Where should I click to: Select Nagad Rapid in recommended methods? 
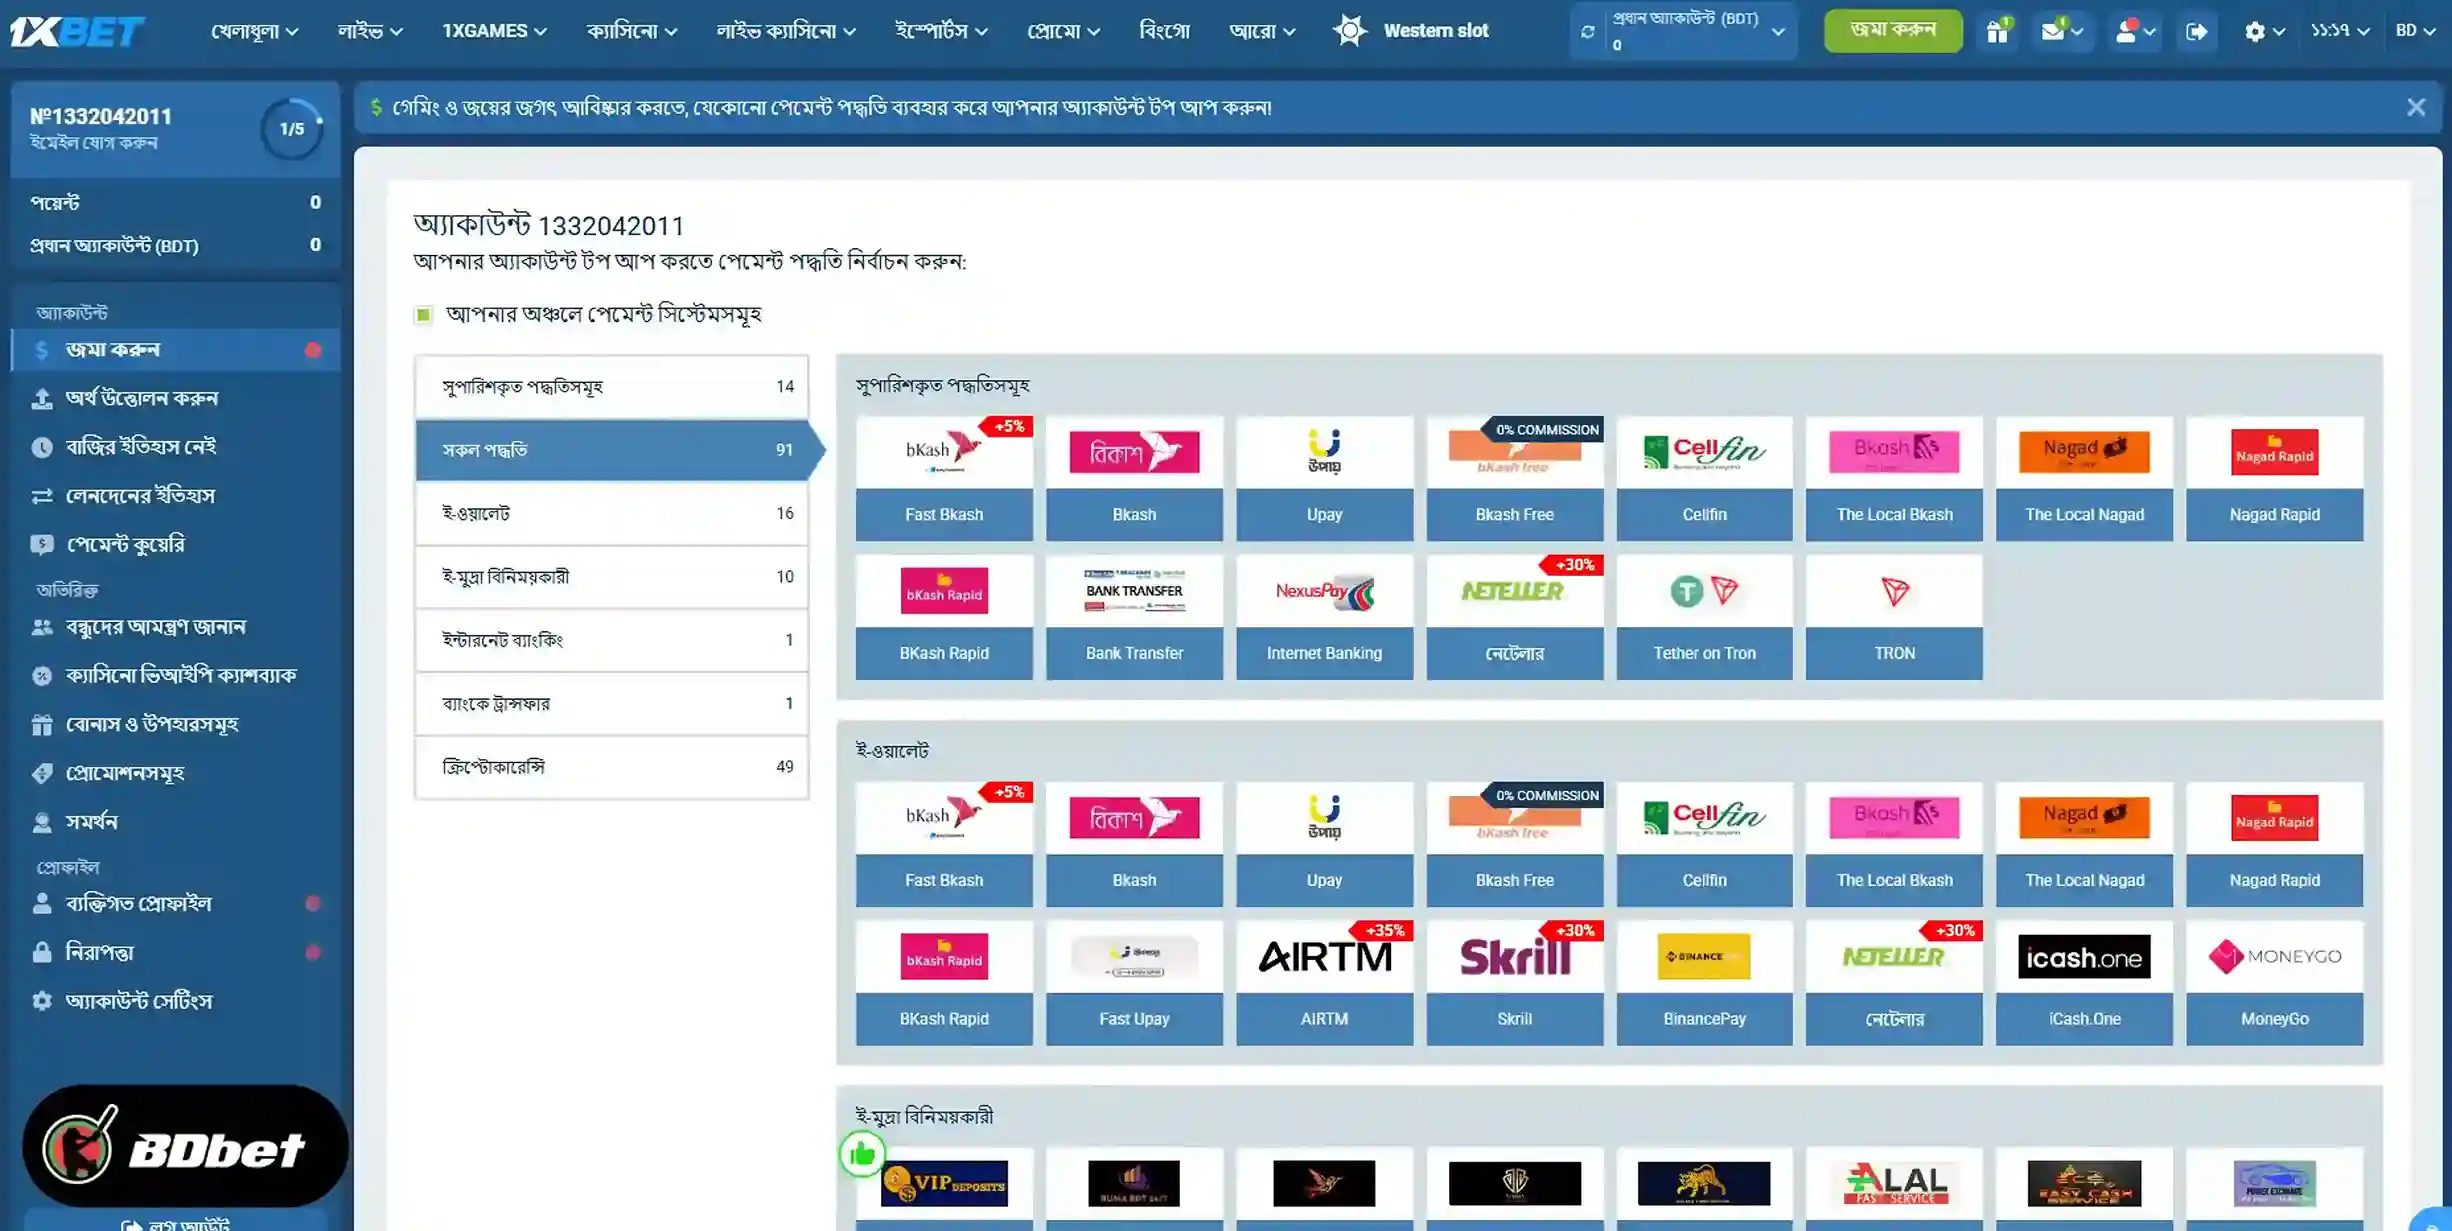(2274, 478)
